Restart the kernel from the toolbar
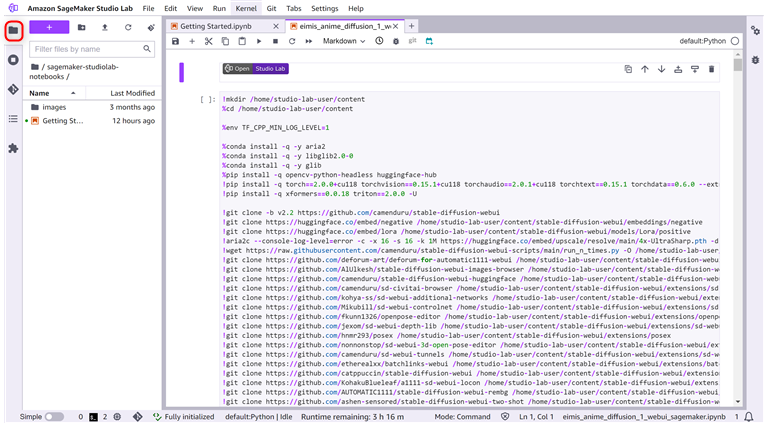This screenshot has width=768, height=423. pyautogui.click(x=291, y=41)
